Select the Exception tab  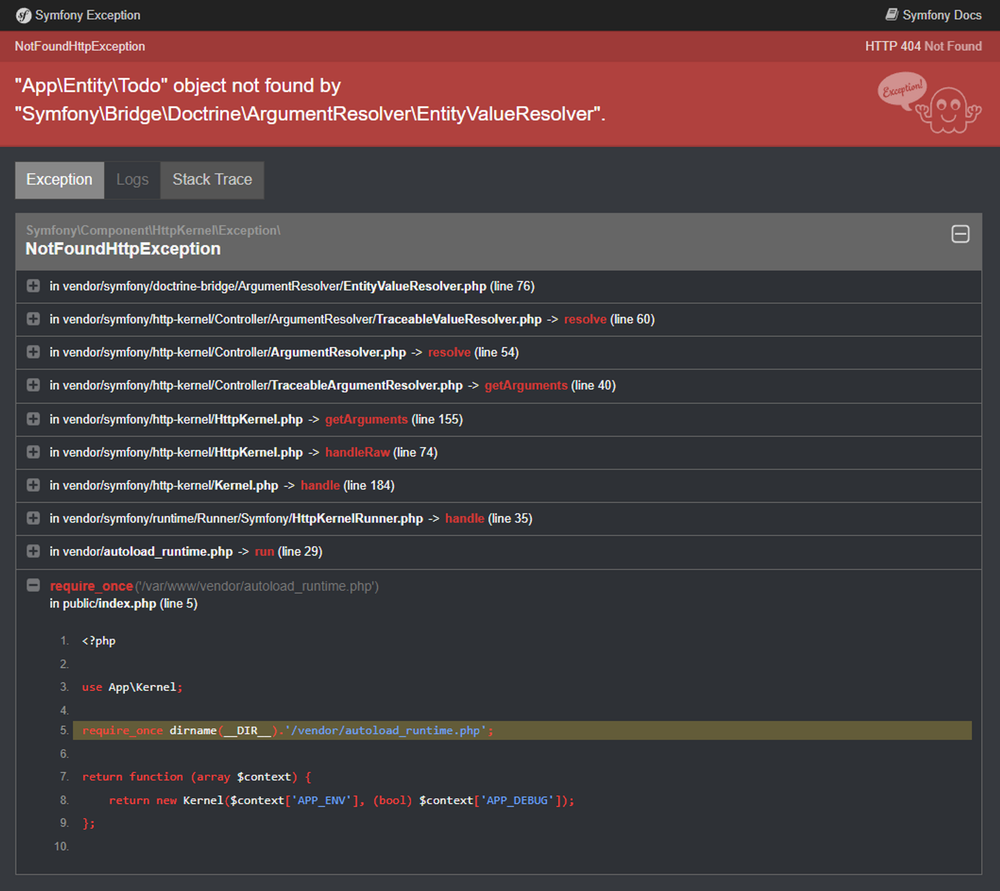(x=59, y=180)
